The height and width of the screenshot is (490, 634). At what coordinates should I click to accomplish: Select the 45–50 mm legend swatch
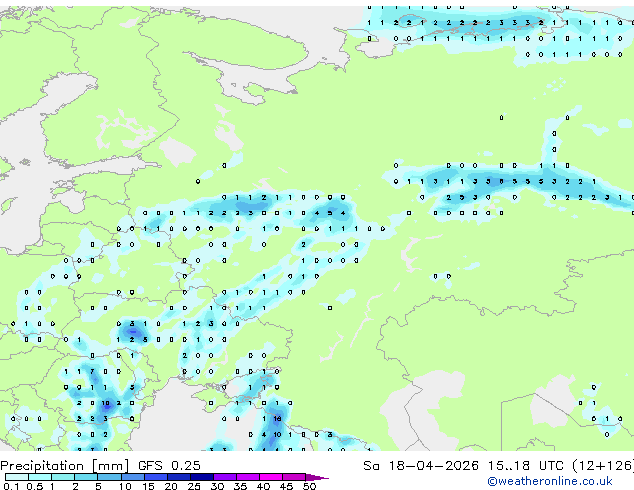tap(294, 477)
